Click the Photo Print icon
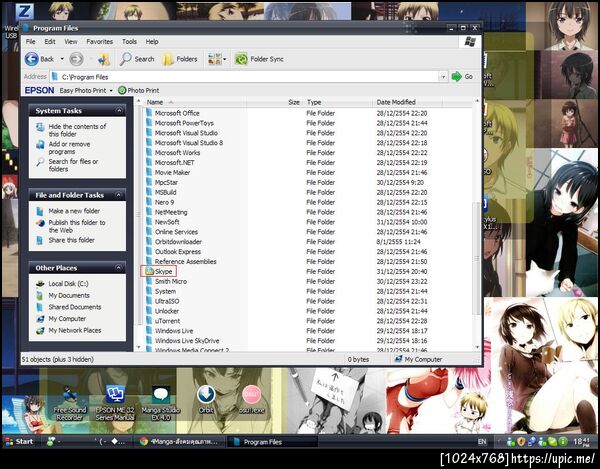Image resolution: width=600 pixels, height=469 pixels. tap(122, 90)
